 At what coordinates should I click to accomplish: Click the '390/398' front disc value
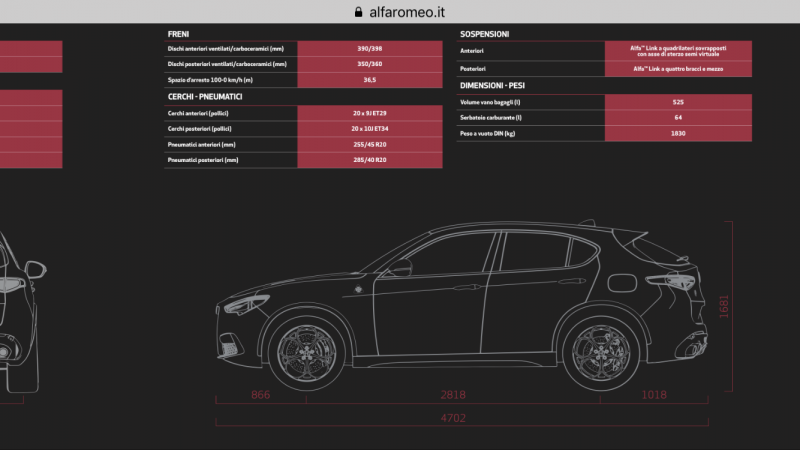369,49
